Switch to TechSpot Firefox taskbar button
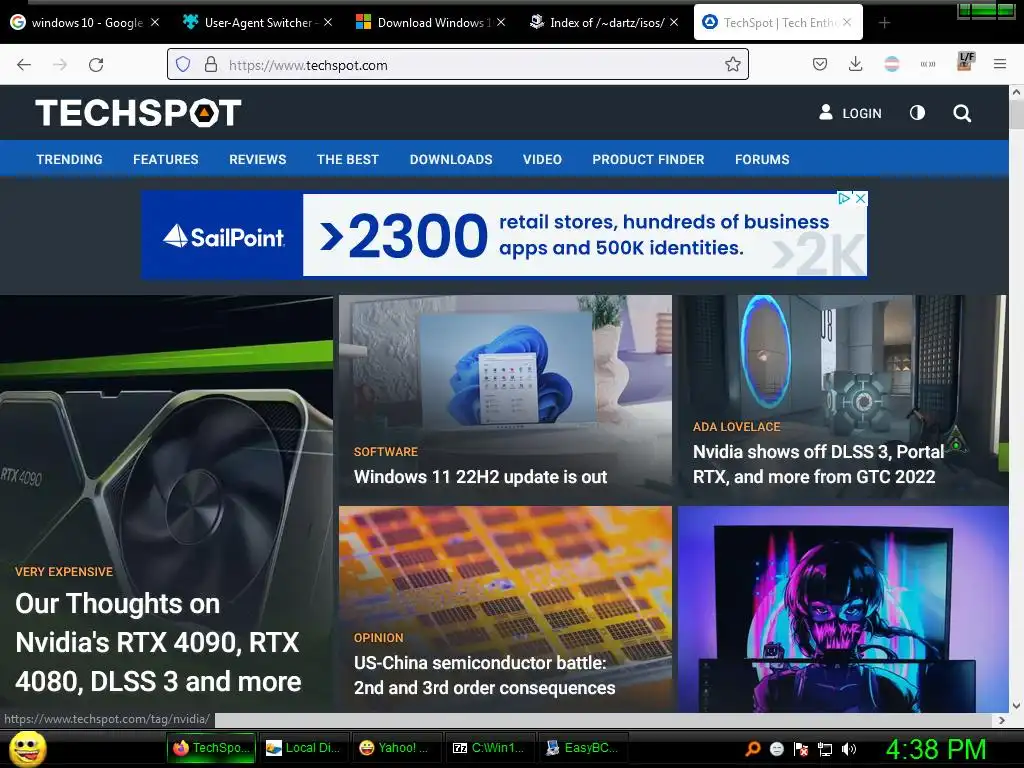Screen dimensions: 1024x768 point(212,748)
